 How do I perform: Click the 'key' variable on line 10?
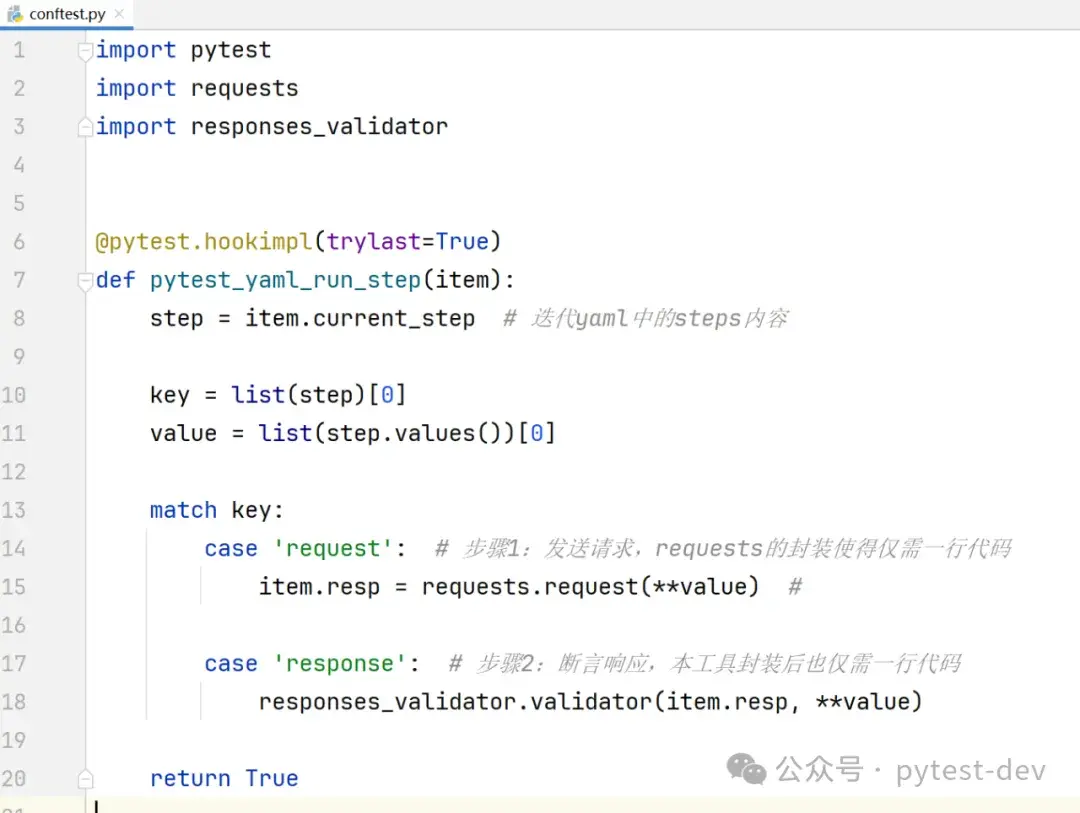[169, 395]
